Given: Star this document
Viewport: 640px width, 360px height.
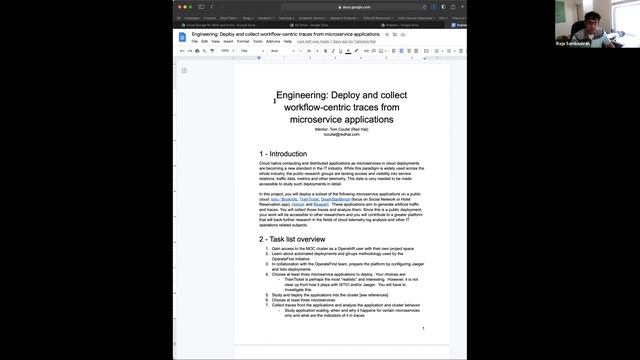Looking at the screenshot, I should [387, 35].
